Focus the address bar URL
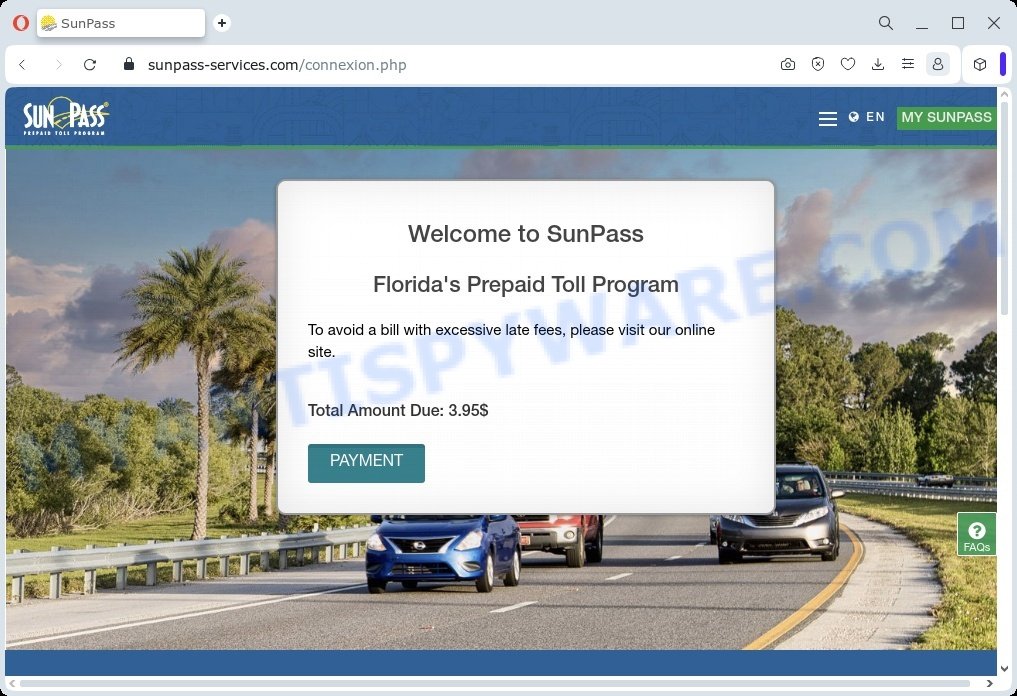The width and height of the screenshot is (1017, 696). (x=277, y=65)
